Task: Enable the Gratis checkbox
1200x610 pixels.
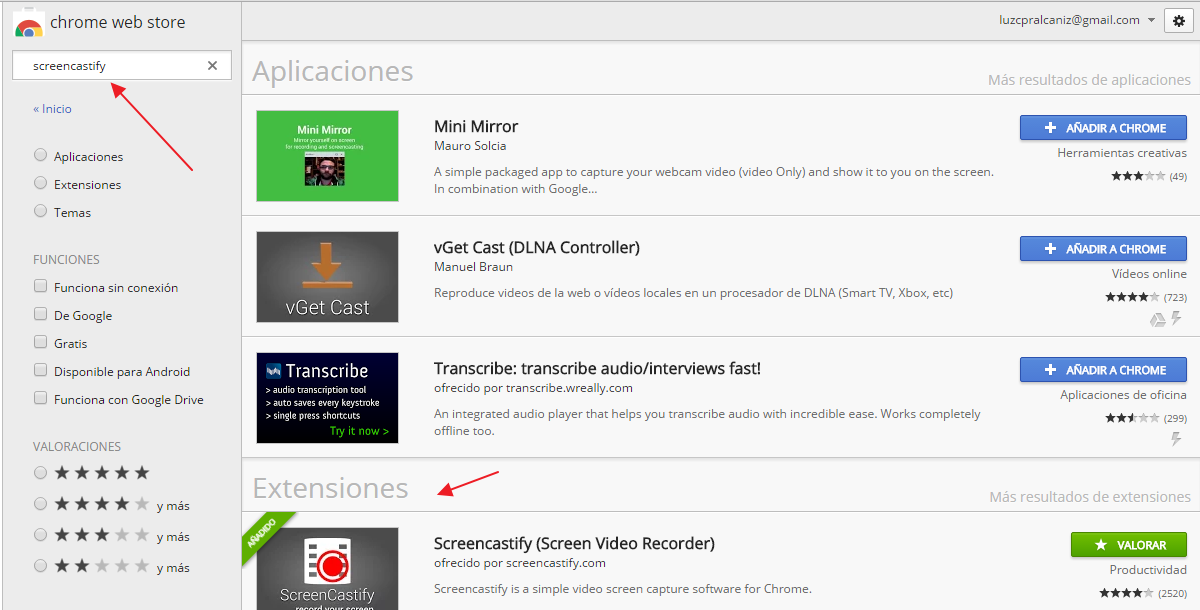Action: tap(40, 342)
